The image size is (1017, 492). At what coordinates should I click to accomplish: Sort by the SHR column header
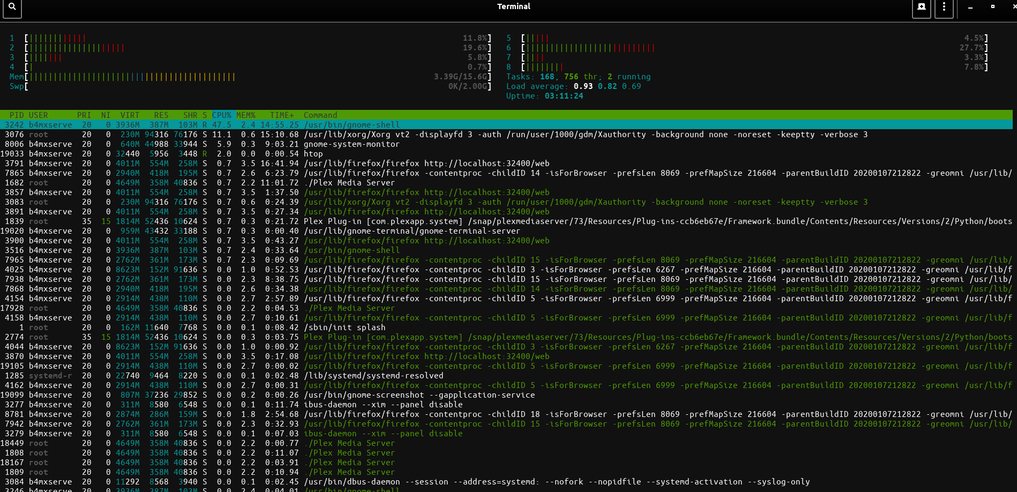point(189,115)
